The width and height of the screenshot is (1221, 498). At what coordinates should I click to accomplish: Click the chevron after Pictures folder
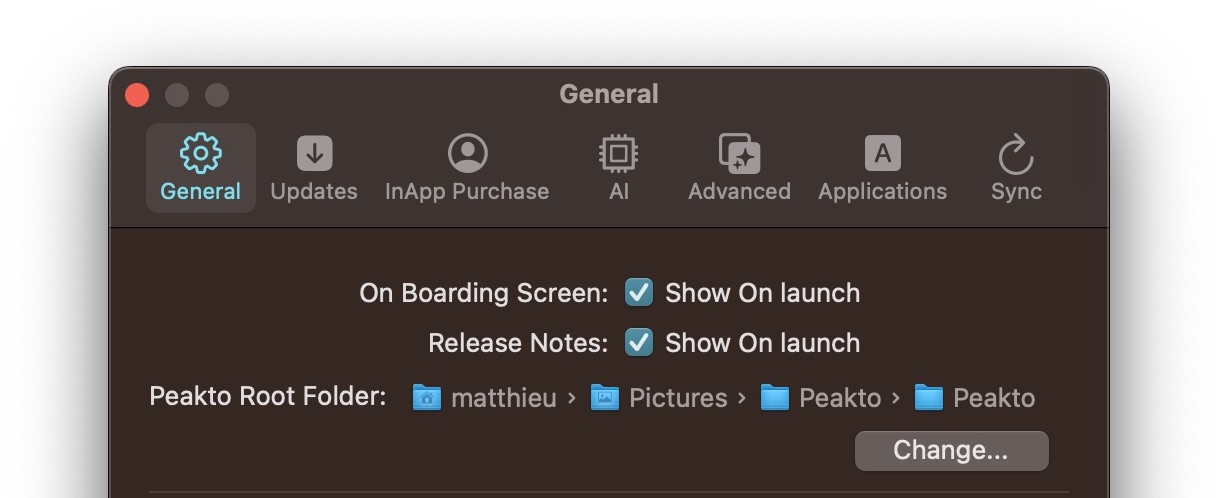[742, 398]
